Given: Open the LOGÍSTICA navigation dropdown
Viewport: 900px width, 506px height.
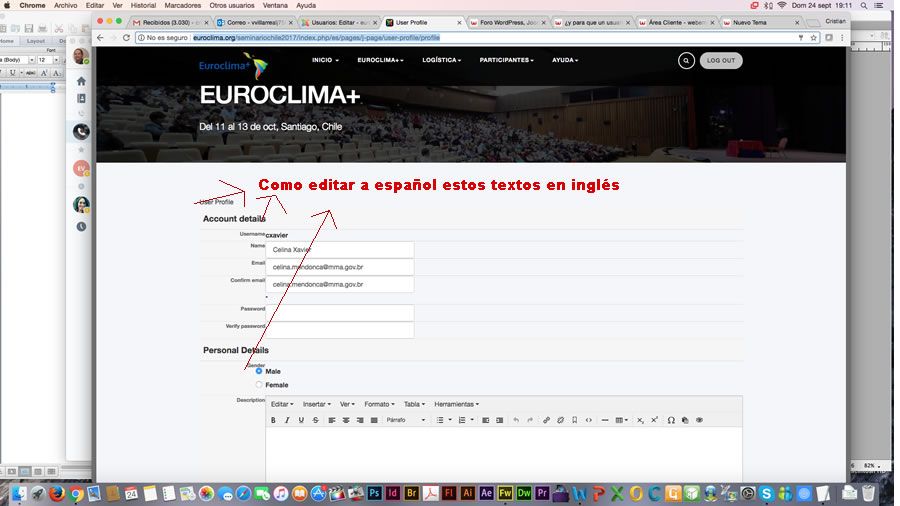Looking at the screenshot, I should point(441,60).
